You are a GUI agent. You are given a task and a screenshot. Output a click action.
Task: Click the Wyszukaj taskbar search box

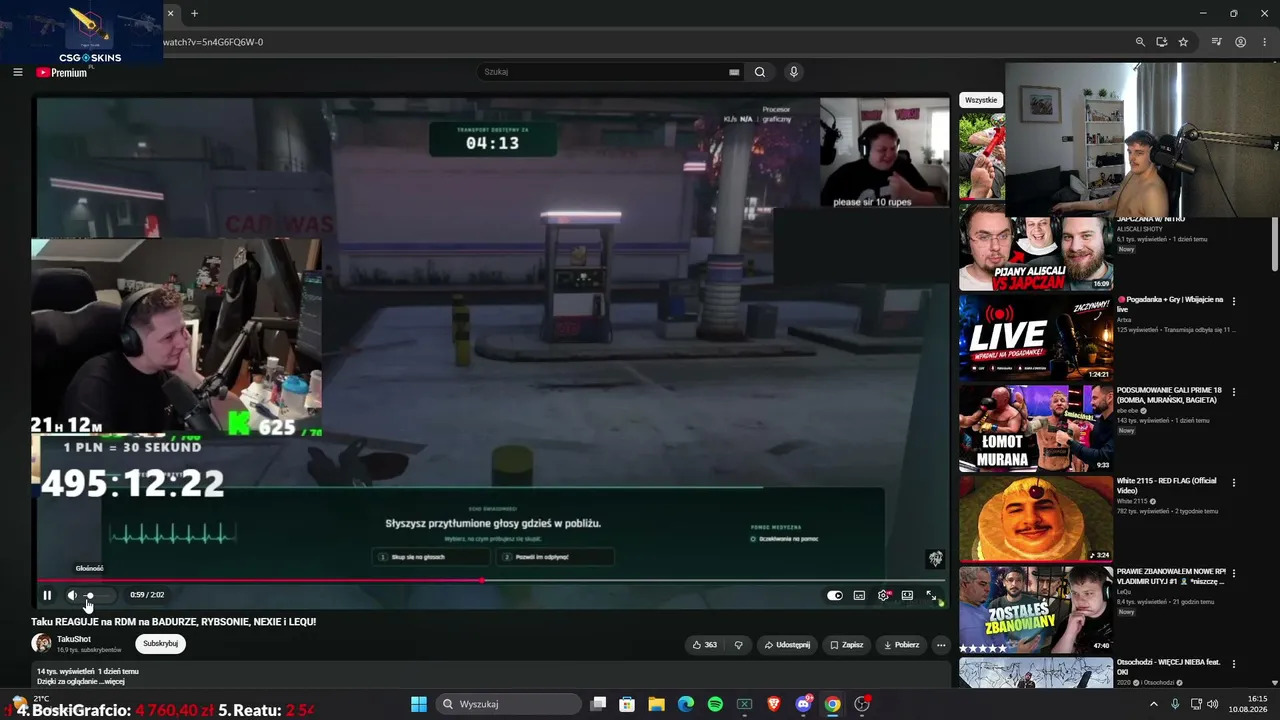(508, 704)
